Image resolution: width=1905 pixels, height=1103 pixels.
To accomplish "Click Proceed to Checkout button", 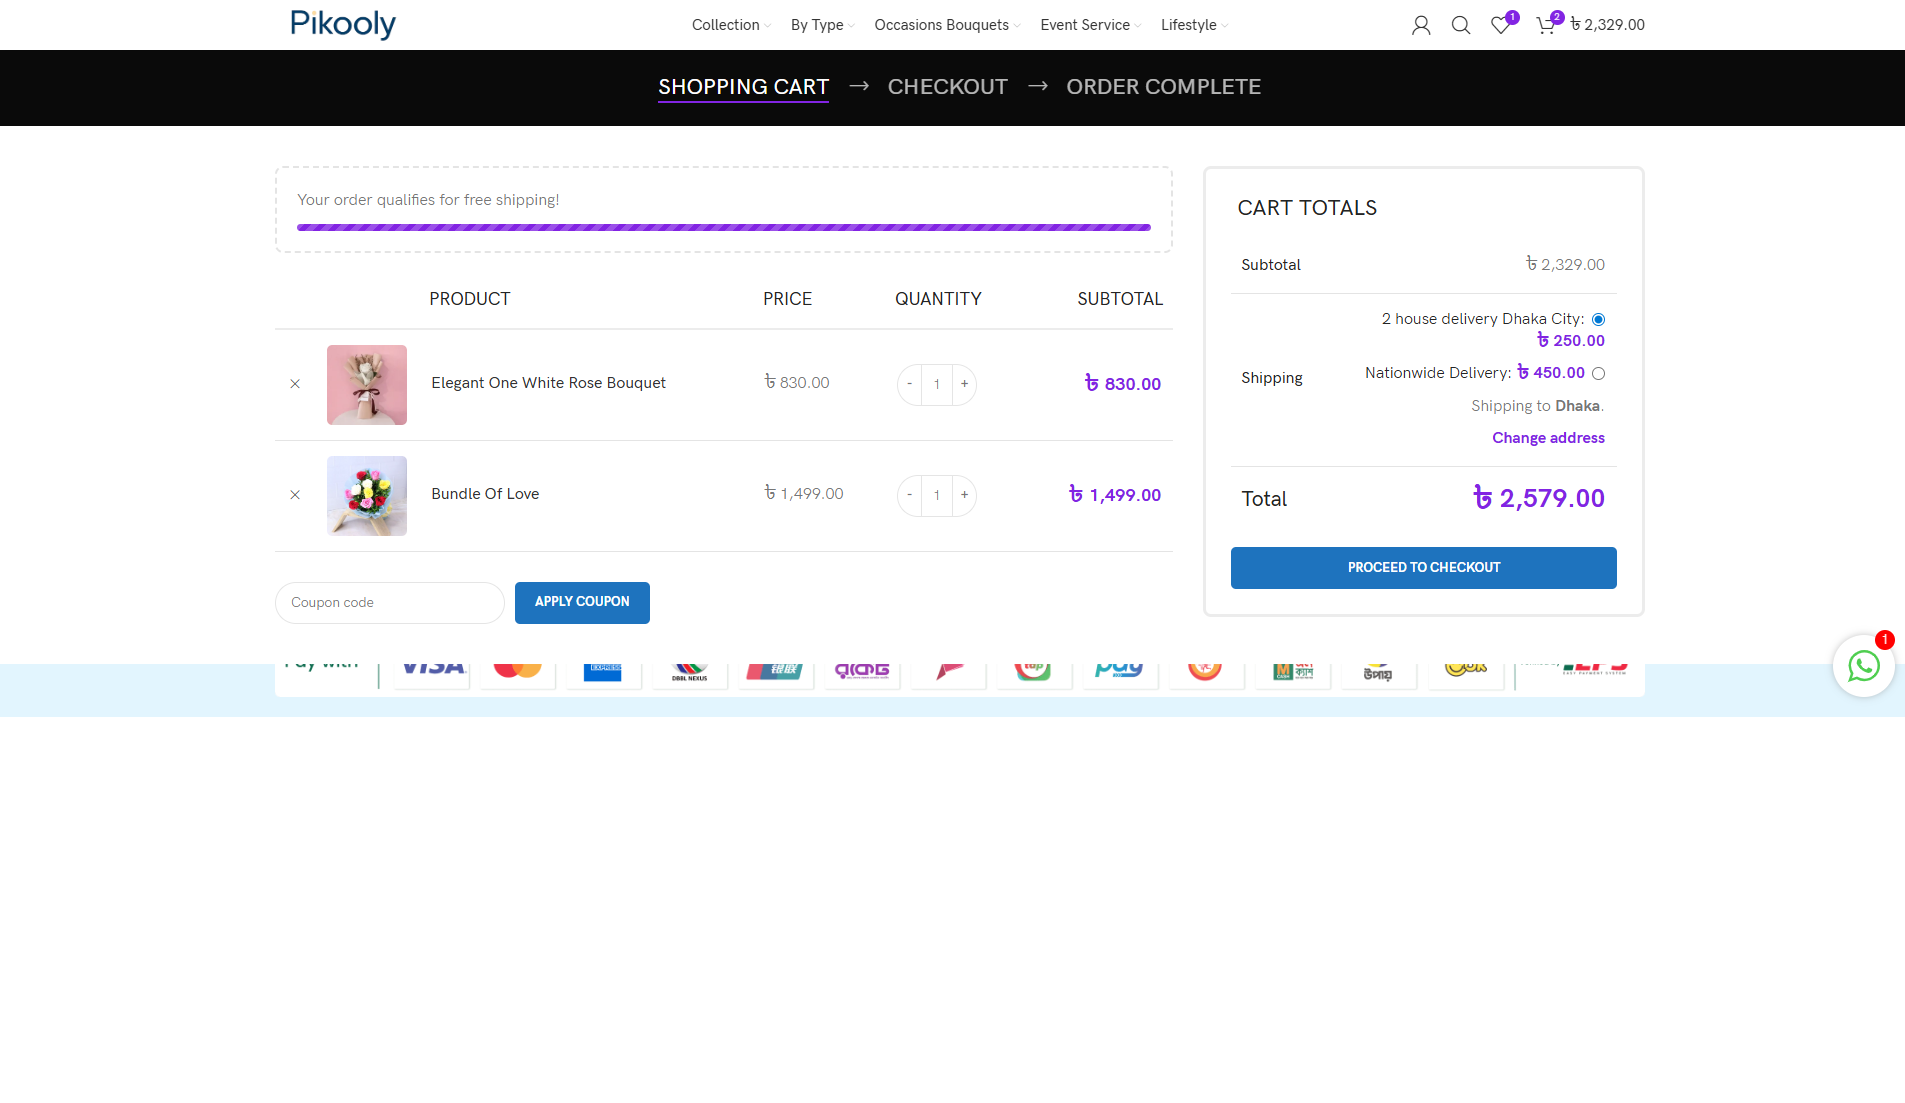I will (1423, 568).
